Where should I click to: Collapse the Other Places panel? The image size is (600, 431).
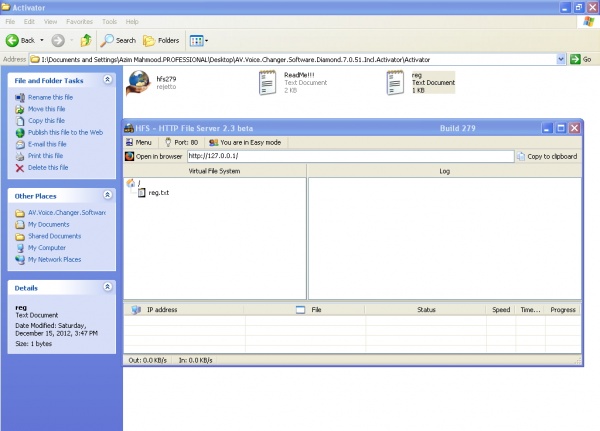tap(108, 195)
